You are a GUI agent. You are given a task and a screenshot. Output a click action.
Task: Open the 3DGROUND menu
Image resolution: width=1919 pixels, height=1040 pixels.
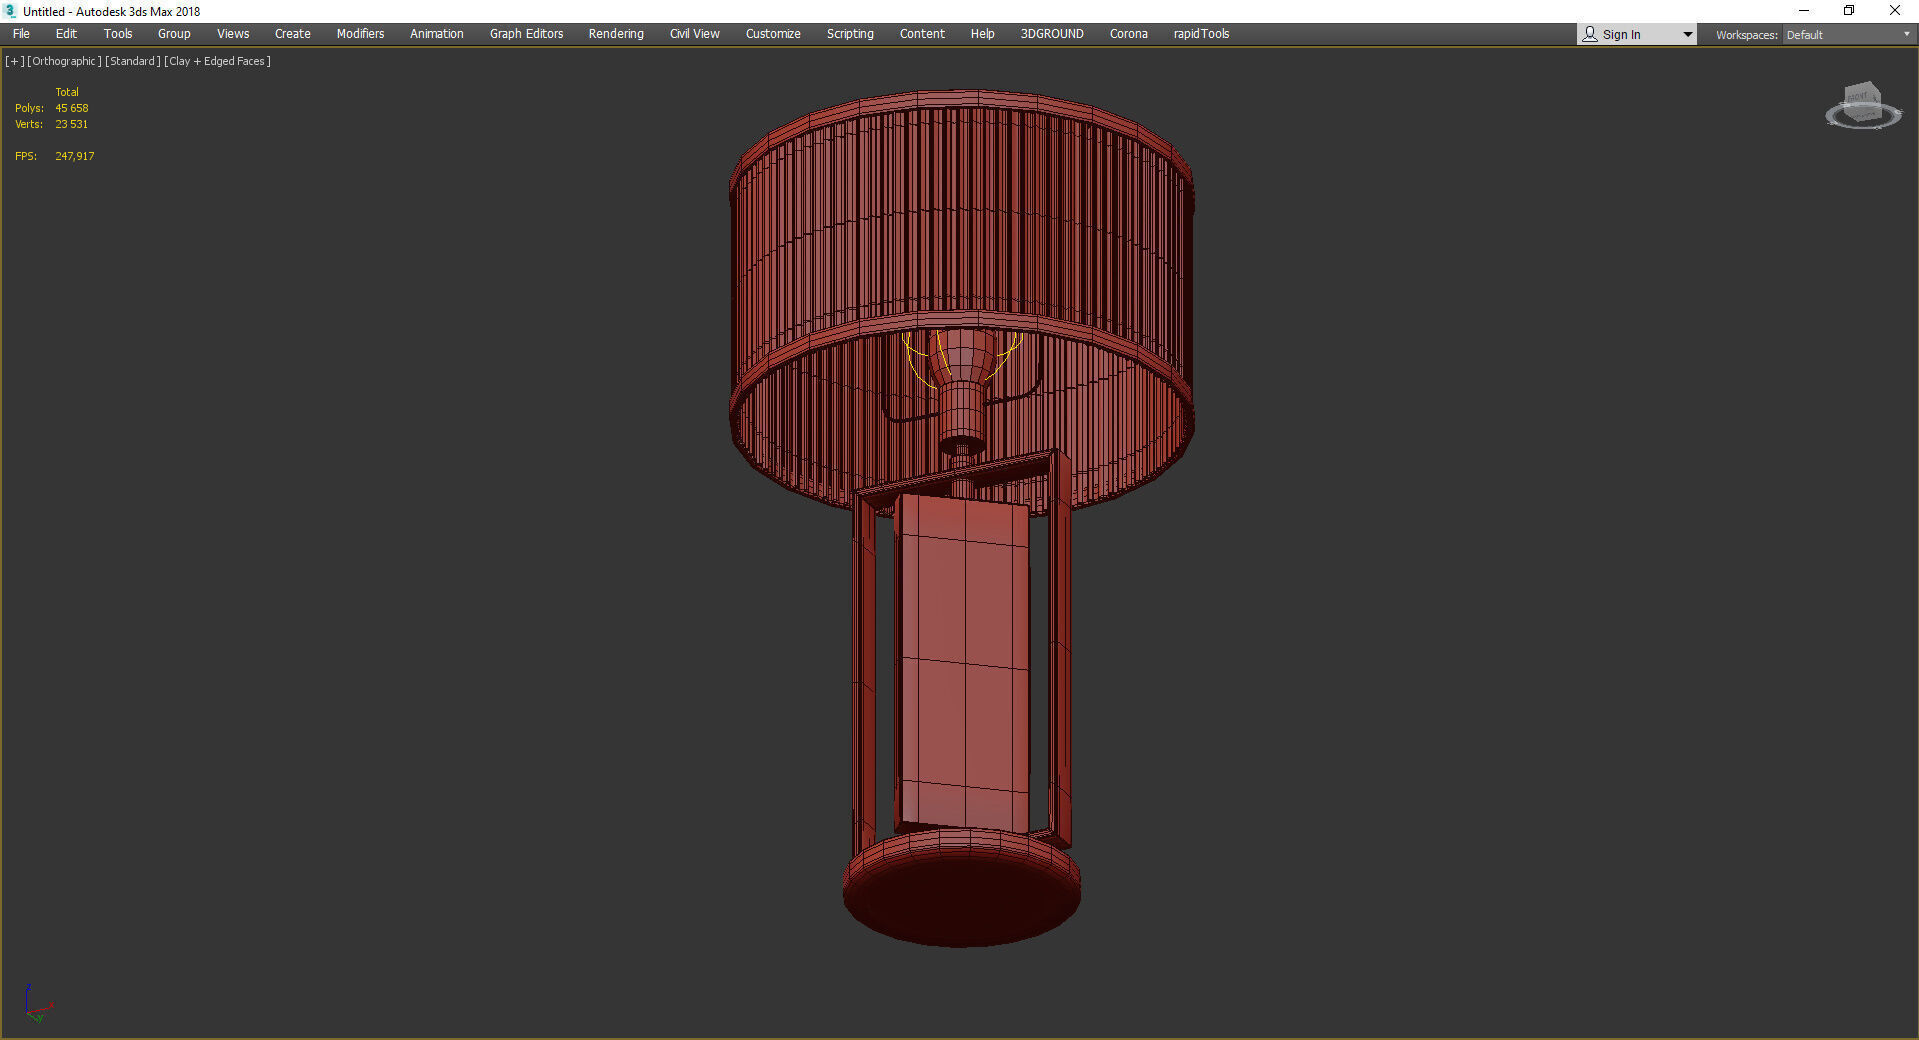[x=1052, y=34]
